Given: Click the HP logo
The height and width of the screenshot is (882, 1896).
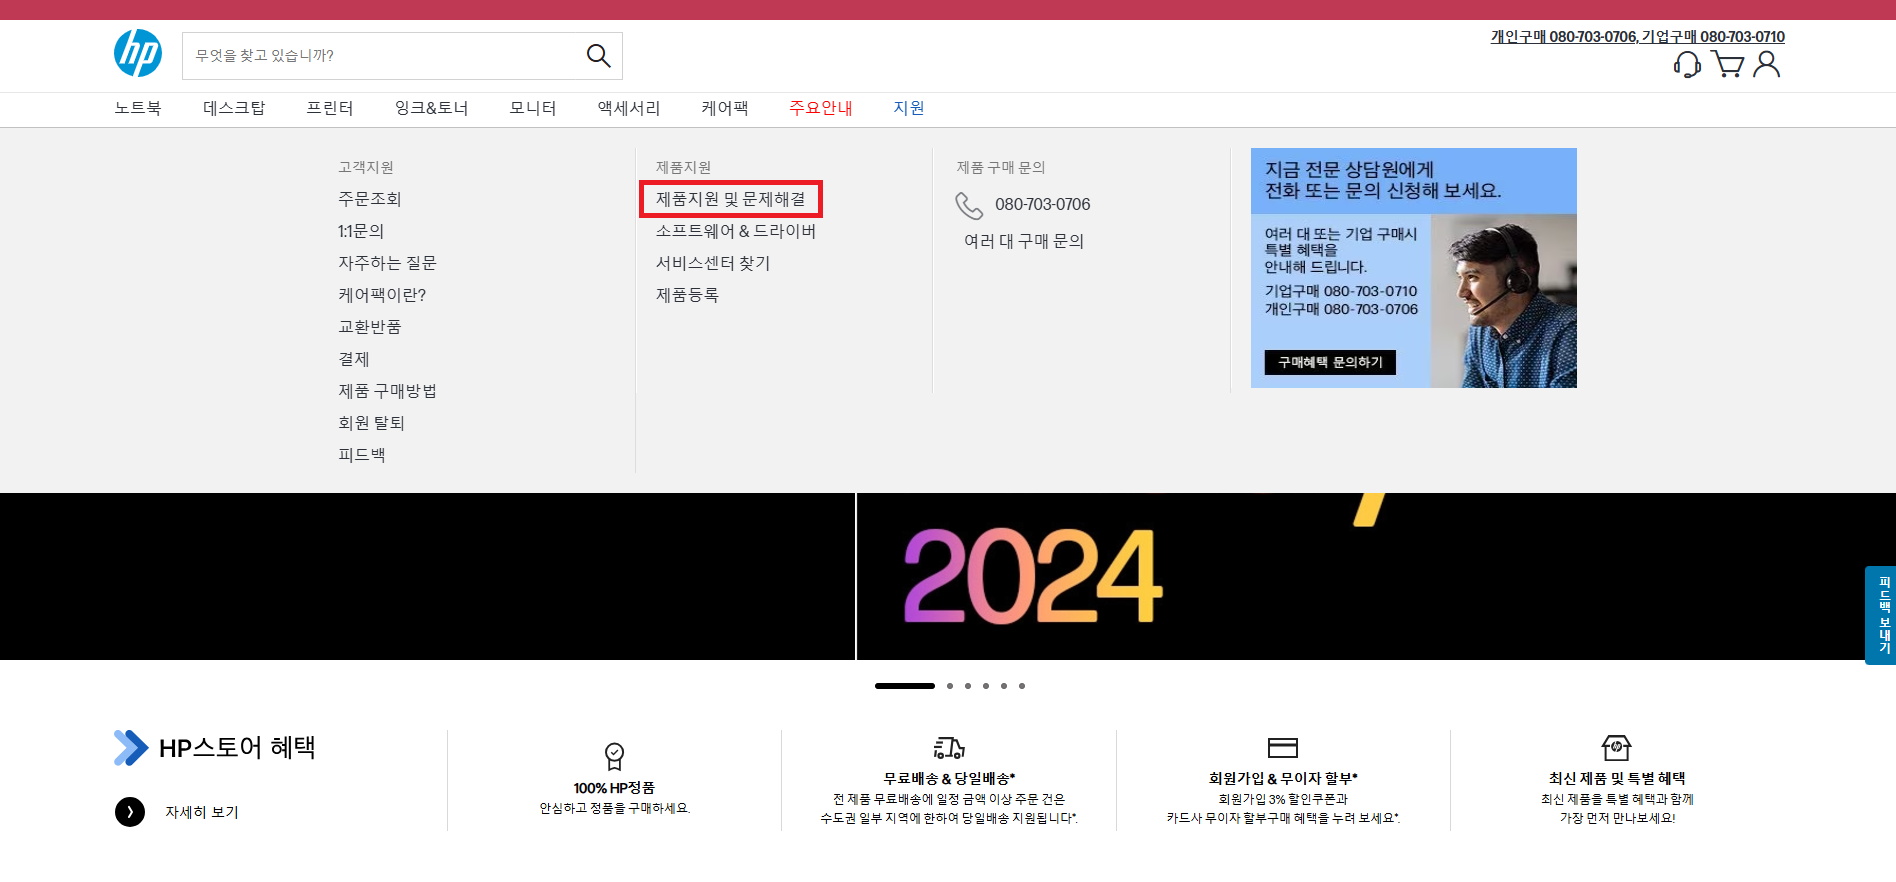Looking at the screenshot, I should (138, 54).
